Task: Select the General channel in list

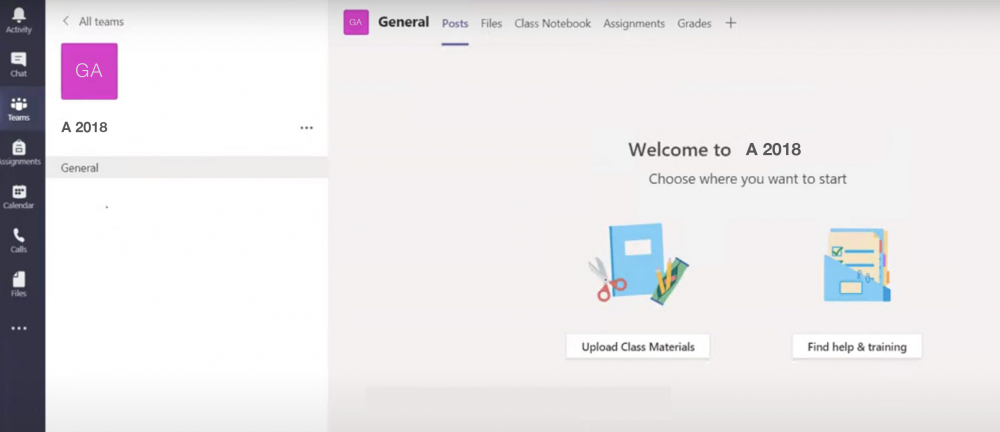Action: [187, 168]
